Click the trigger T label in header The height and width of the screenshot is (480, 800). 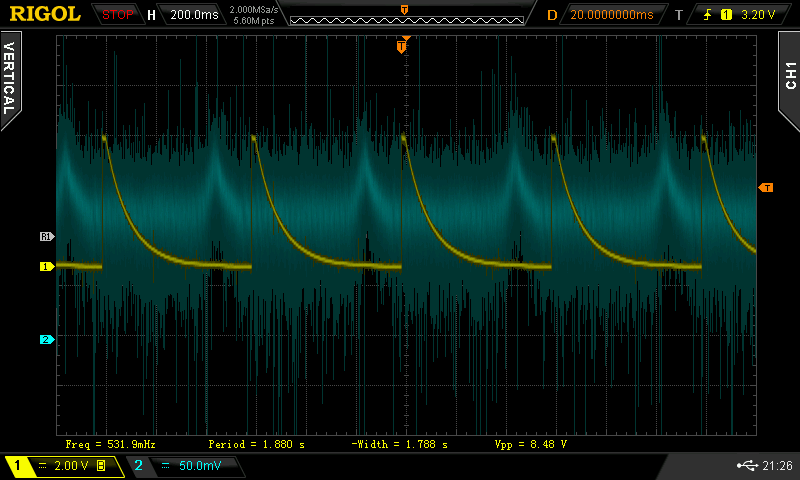point(679,15)
